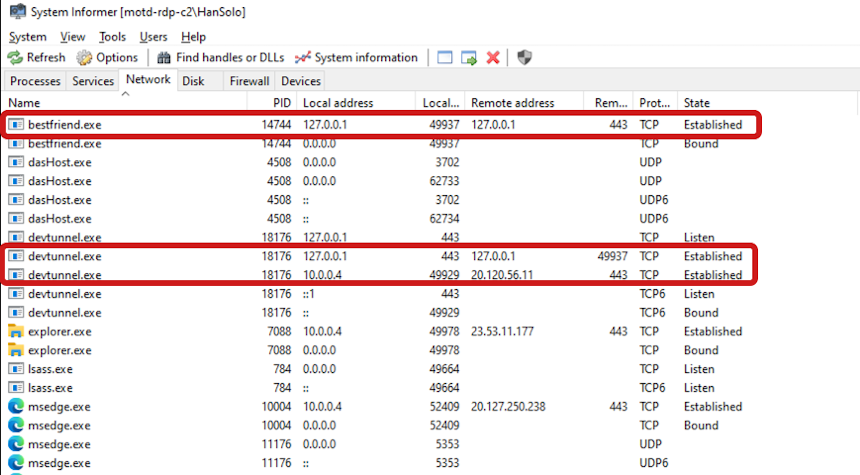This screenshot has width=860, height=475.
Task: Switch to the Firewall tab
Action: click(x=249, y=81)
